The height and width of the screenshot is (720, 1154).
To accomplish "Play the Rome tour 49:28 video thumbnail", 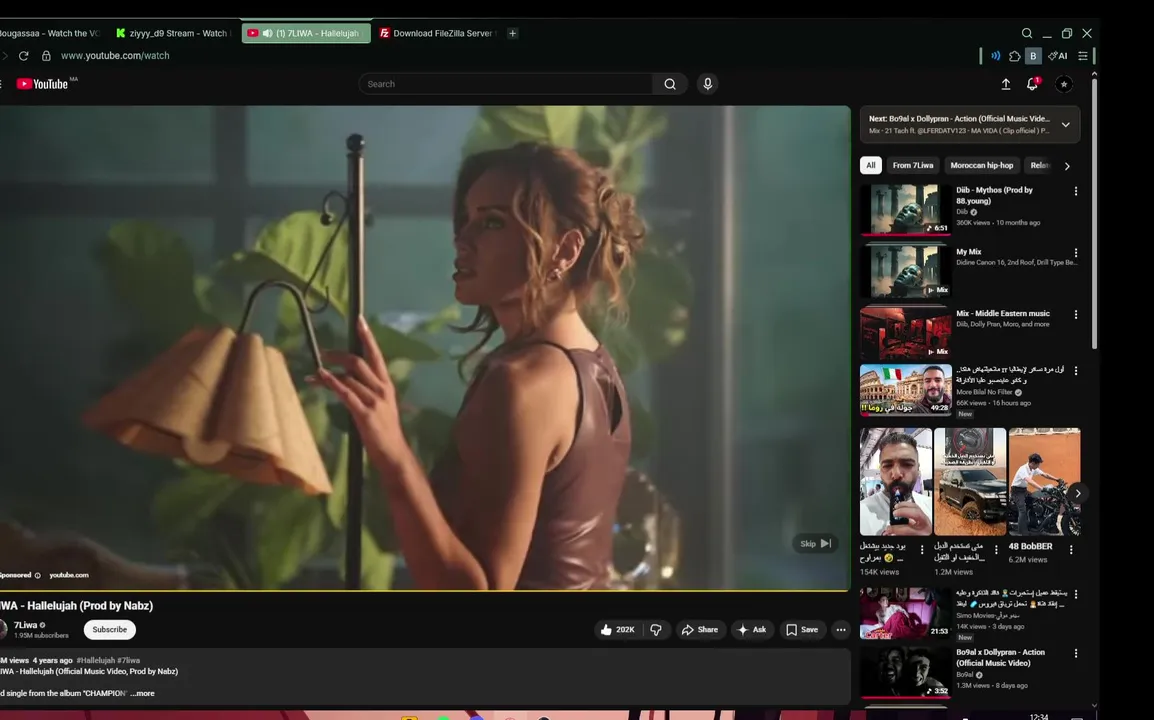I will [x=905, y=389].
